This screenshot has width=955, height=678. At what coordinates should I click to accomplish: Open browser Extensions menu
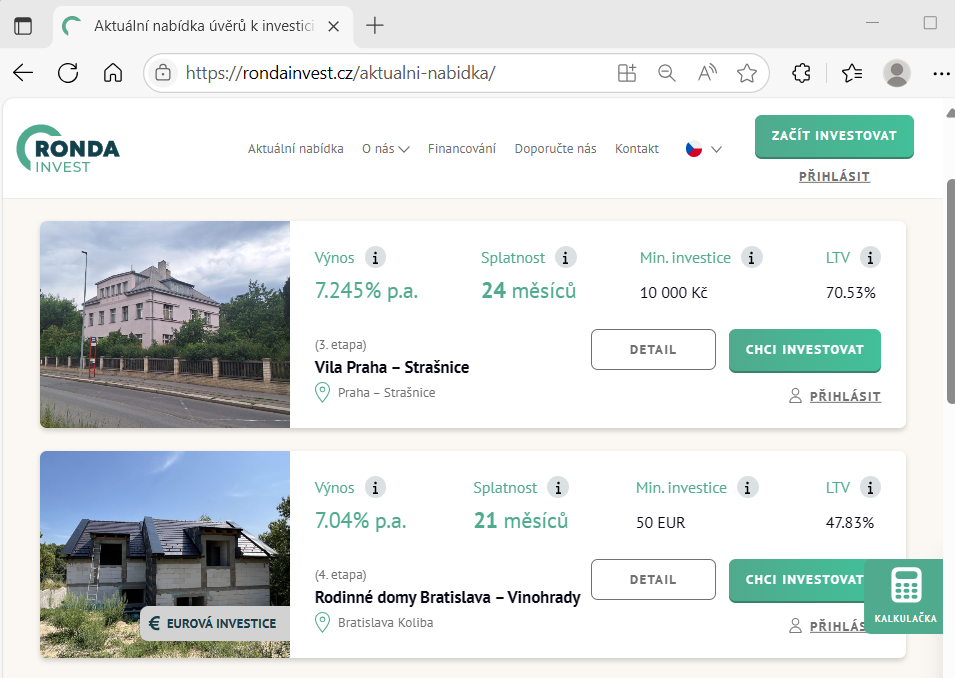coord(801,73)
